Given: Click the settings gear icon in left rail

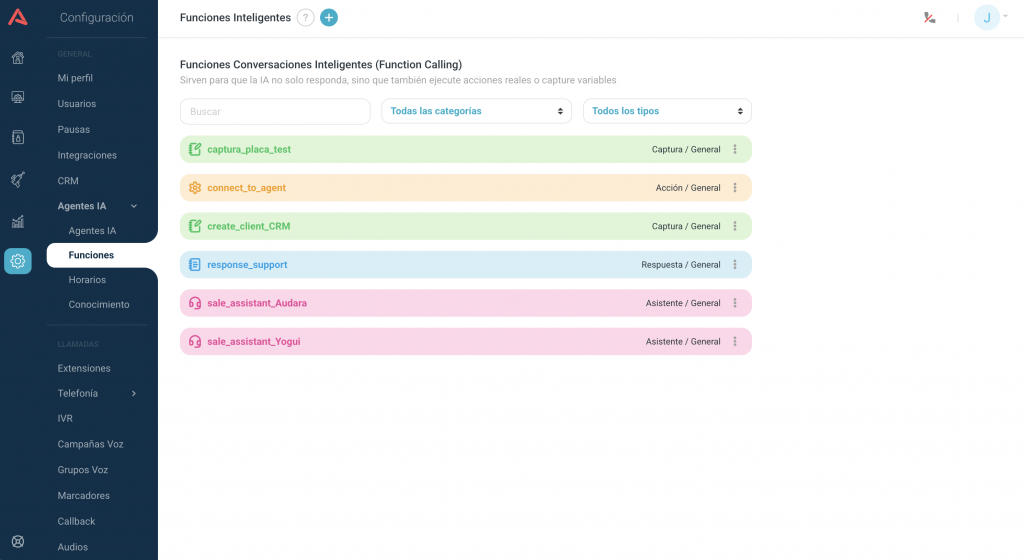Looking at the screenshot, I should click(17, 261).
